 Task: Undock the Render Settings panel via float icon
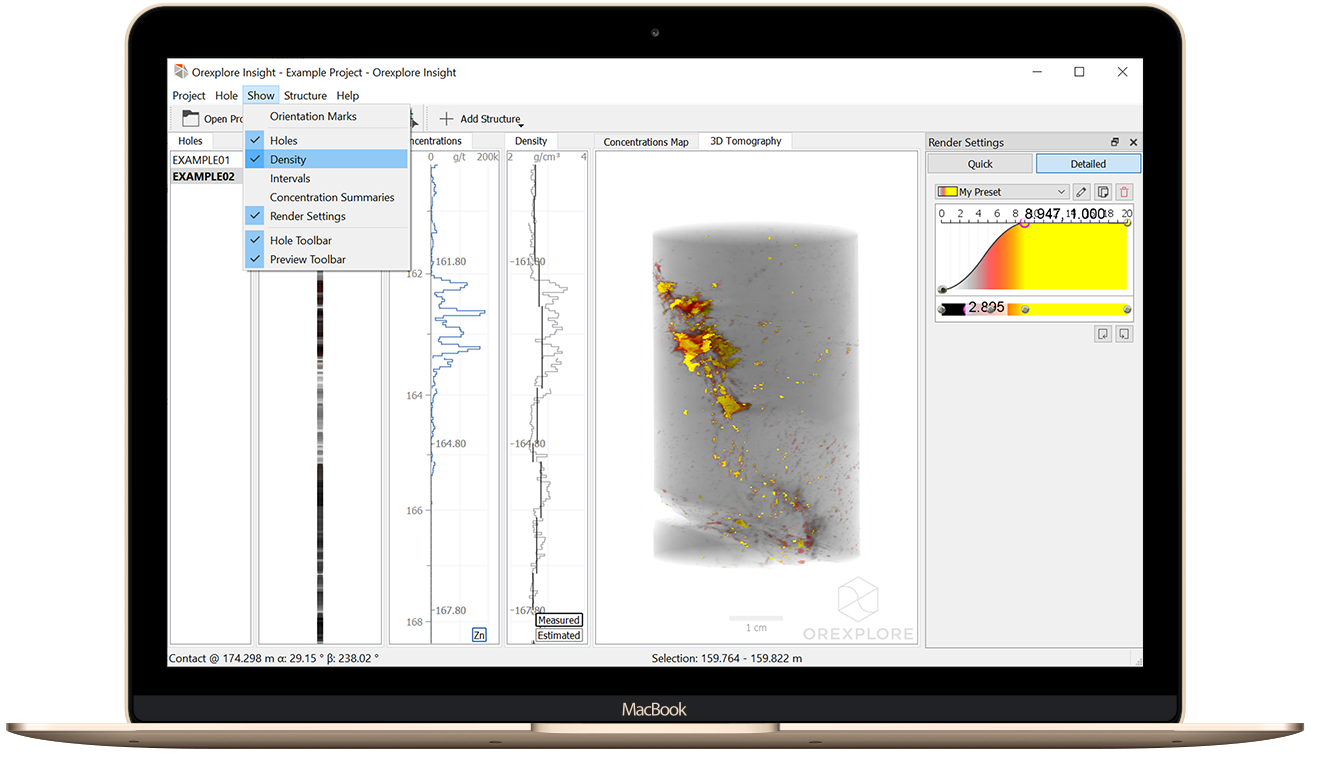(1114, 142)
